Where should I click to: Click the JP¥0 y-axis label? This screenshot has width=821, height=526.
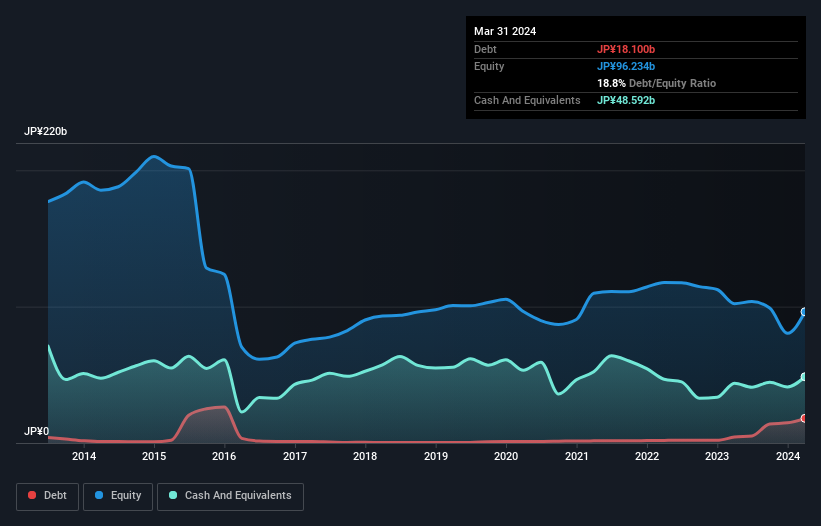click(x=37, y=431)
